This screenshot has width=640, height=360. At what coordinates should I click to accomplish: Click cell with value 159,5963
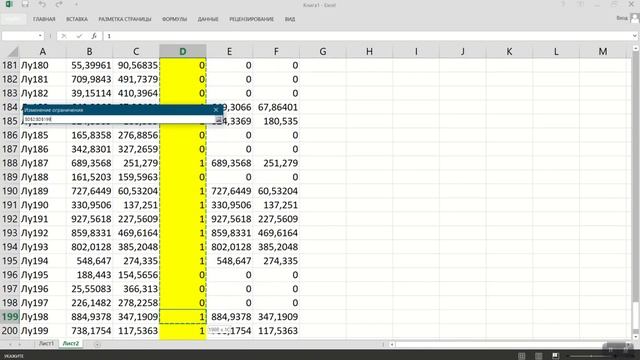136,177
